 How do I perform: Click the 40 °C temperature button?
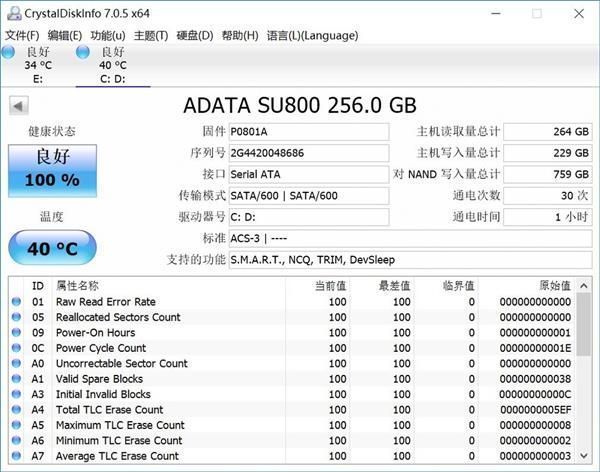[x=52, y=248]
